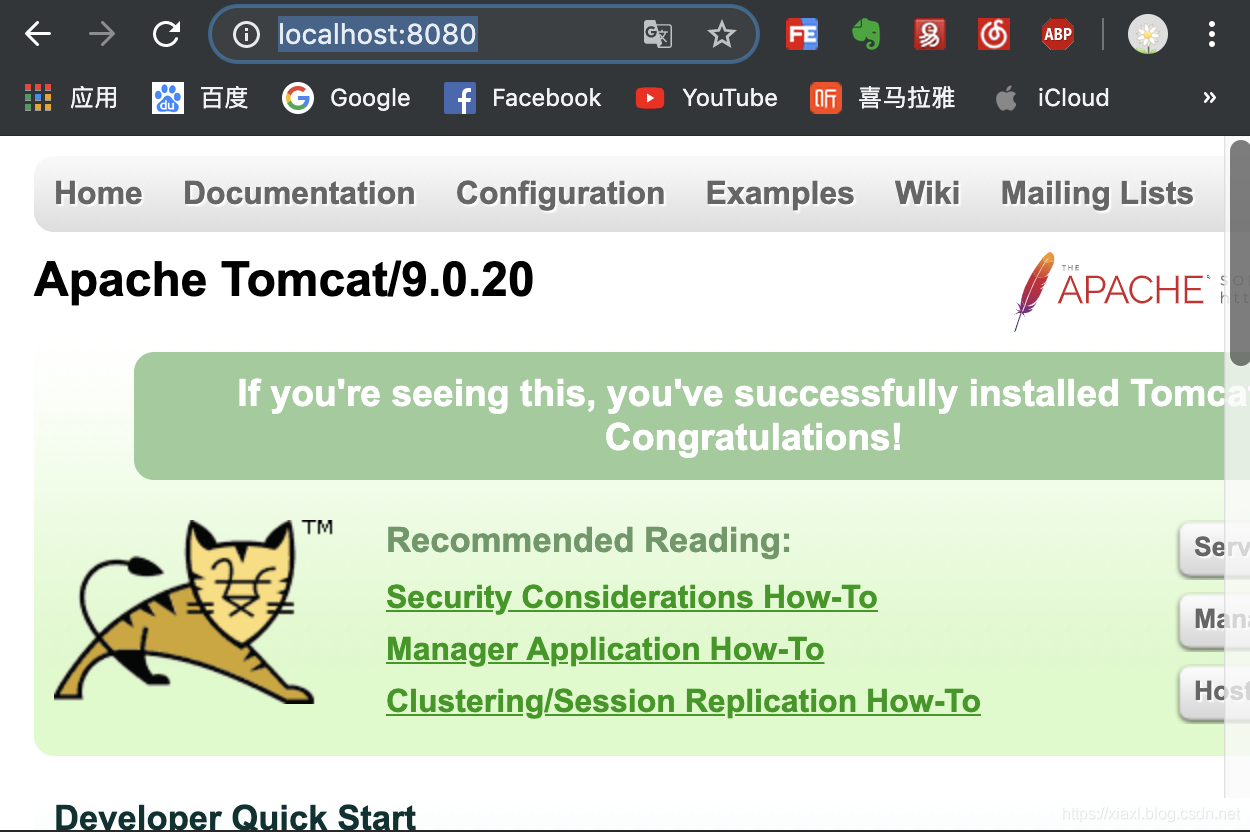Open the Chrome profile avatar
1250x832 pixels.
click(x=1148, y=35)
